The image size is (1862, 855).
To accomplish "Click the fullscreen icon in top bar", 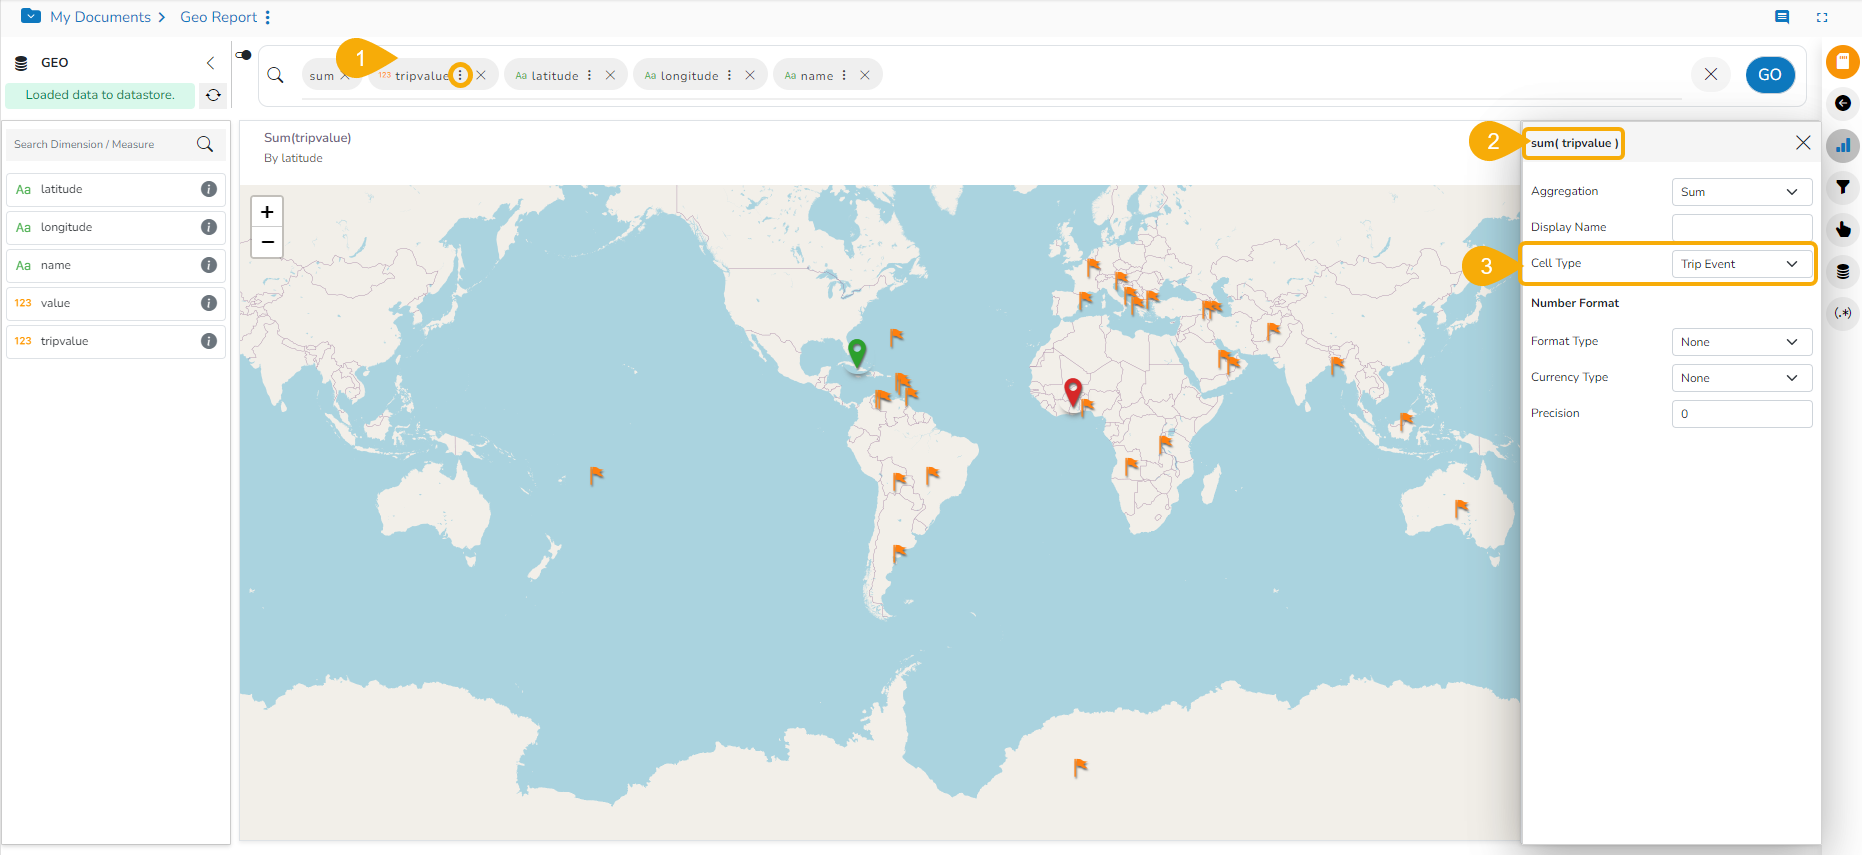I will click(x=1821, y=17).
